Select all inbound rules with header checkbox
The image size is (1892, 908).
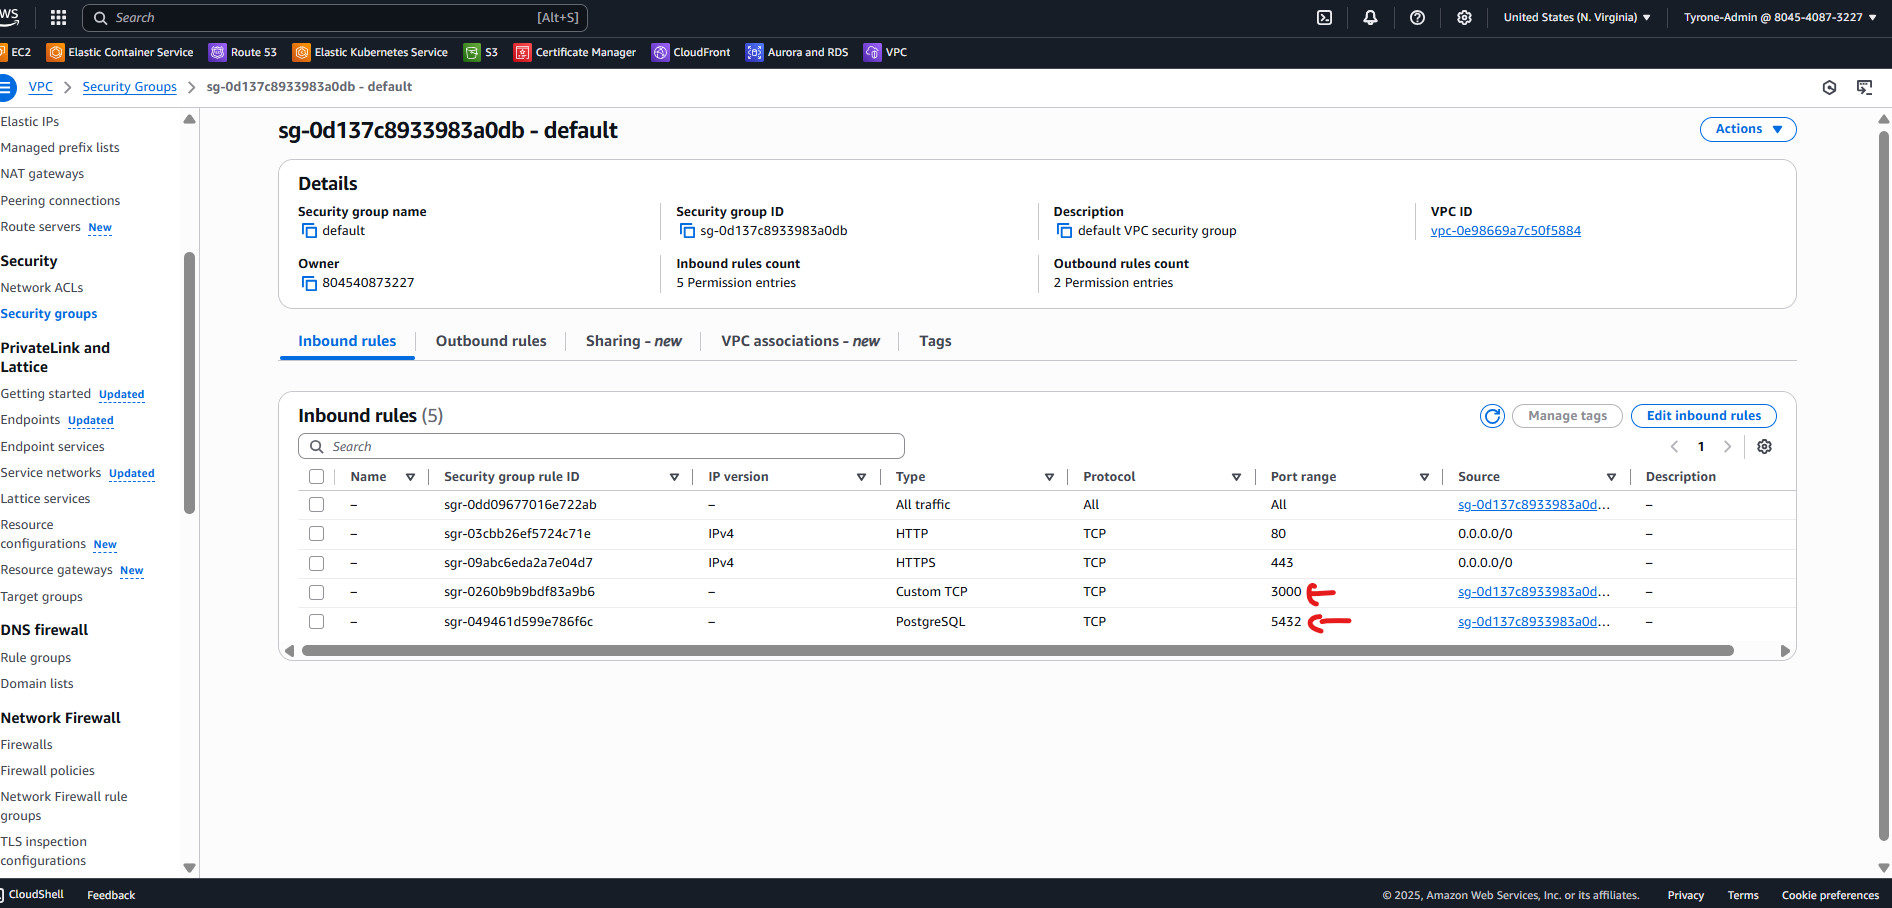(x=316, y=477)
